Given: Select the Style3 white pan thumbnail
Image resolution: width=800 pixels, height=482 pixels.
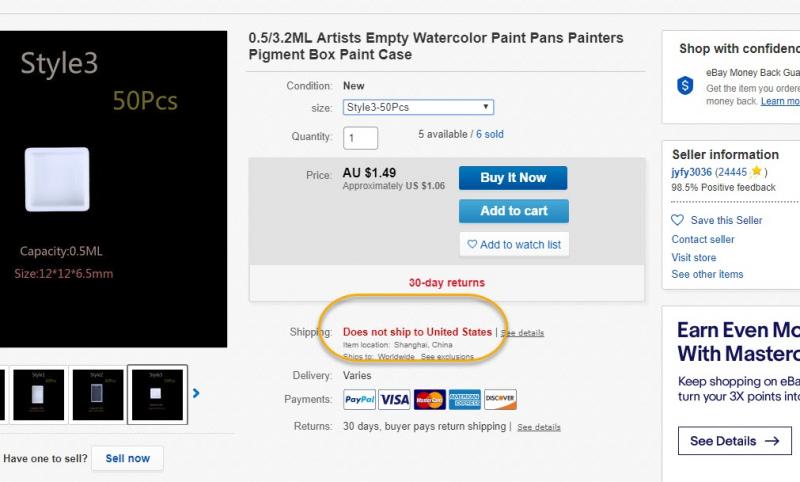Looking at the screenshot, I should click(157, 394).
